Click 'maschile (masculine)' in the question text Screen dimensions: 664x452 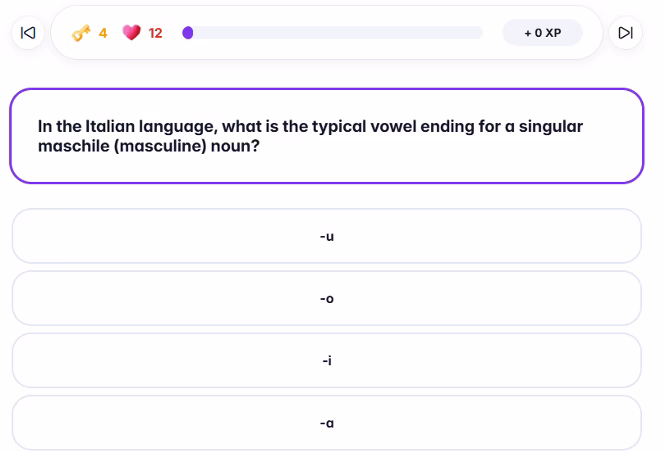[122, 146]
